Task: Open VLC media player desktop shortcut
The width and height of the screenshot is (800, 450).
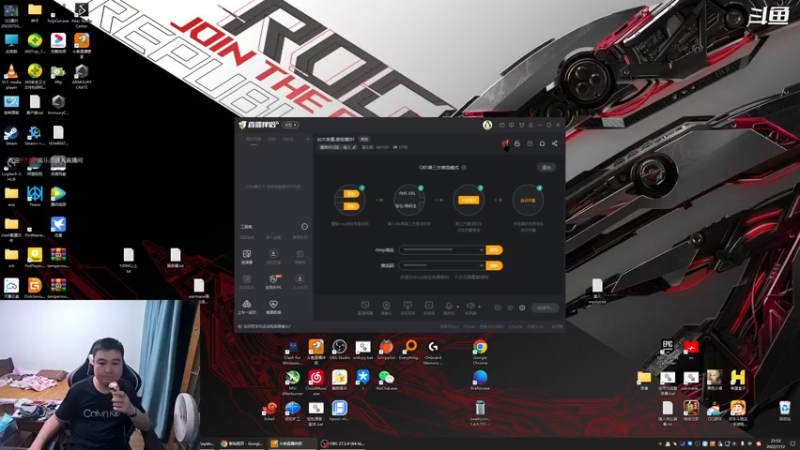Action: coord(11,77)
